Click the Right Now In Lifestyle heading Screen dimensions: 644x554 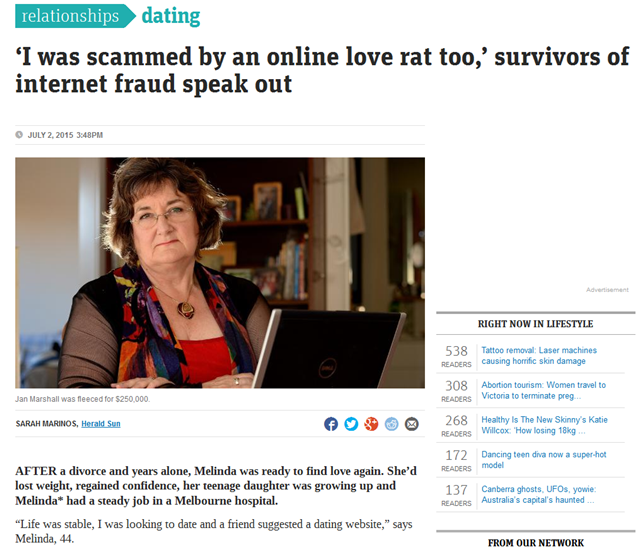(535, 324)
